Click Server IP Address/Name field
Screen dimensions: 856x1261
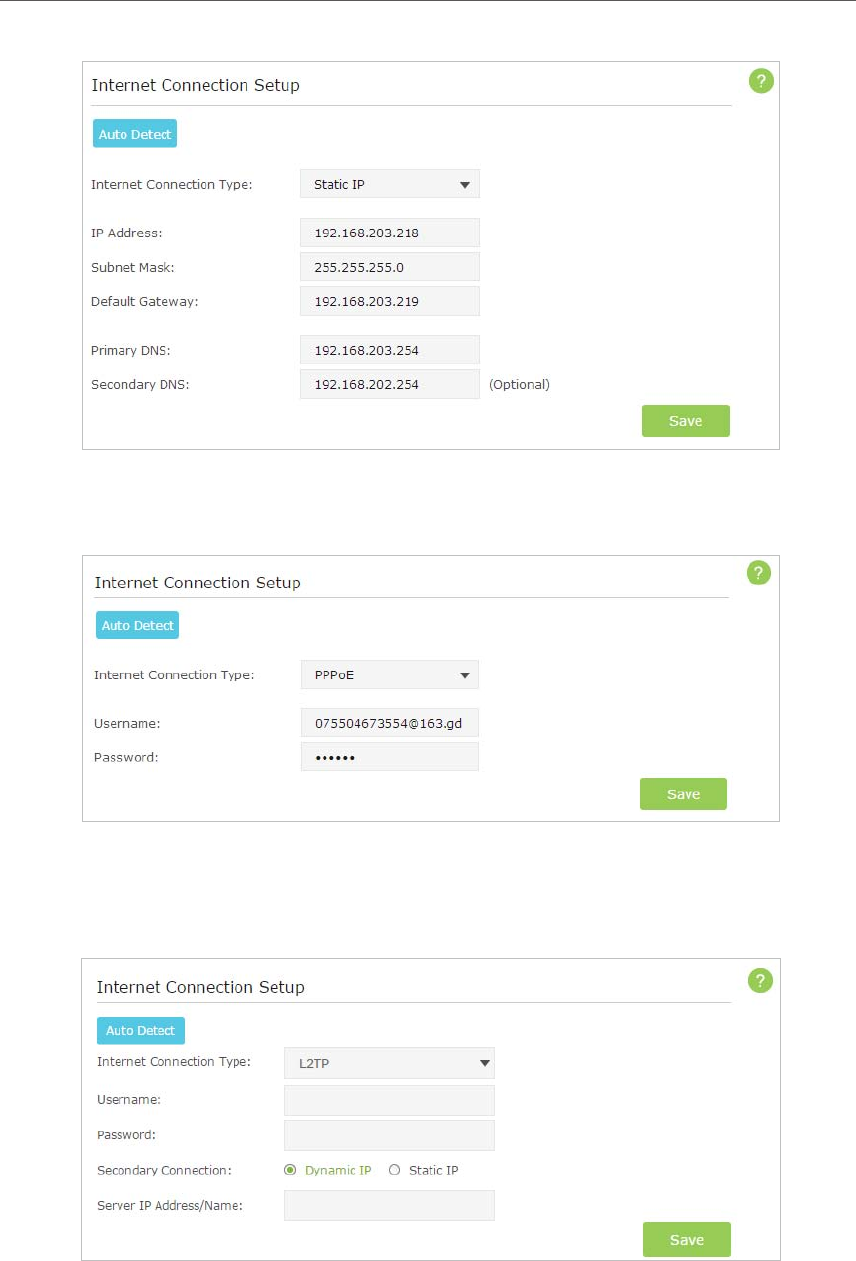(389, 1205)
